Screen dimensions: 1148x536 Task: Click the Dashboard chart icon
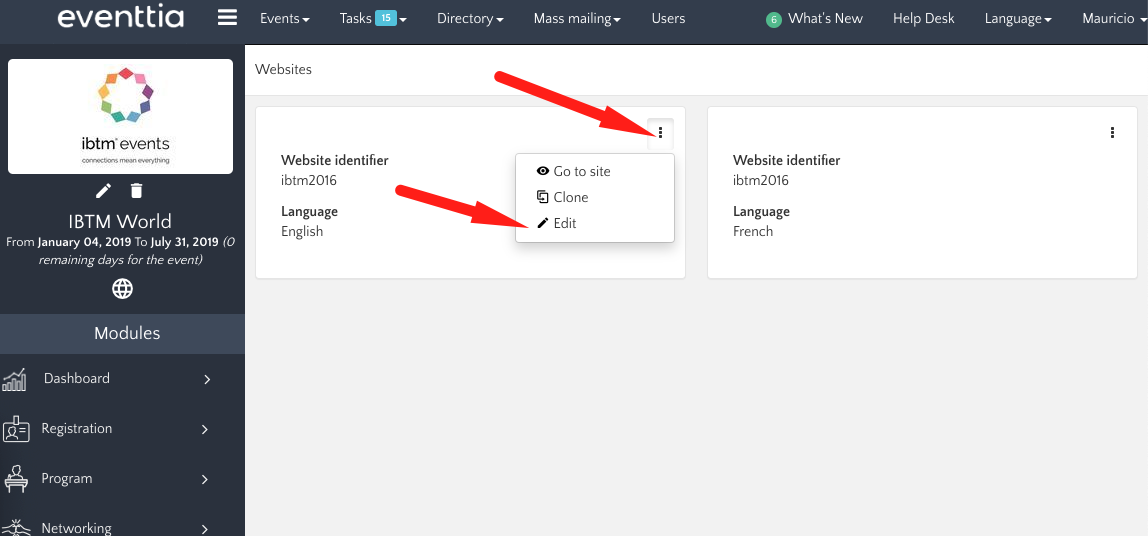(15, 379)
